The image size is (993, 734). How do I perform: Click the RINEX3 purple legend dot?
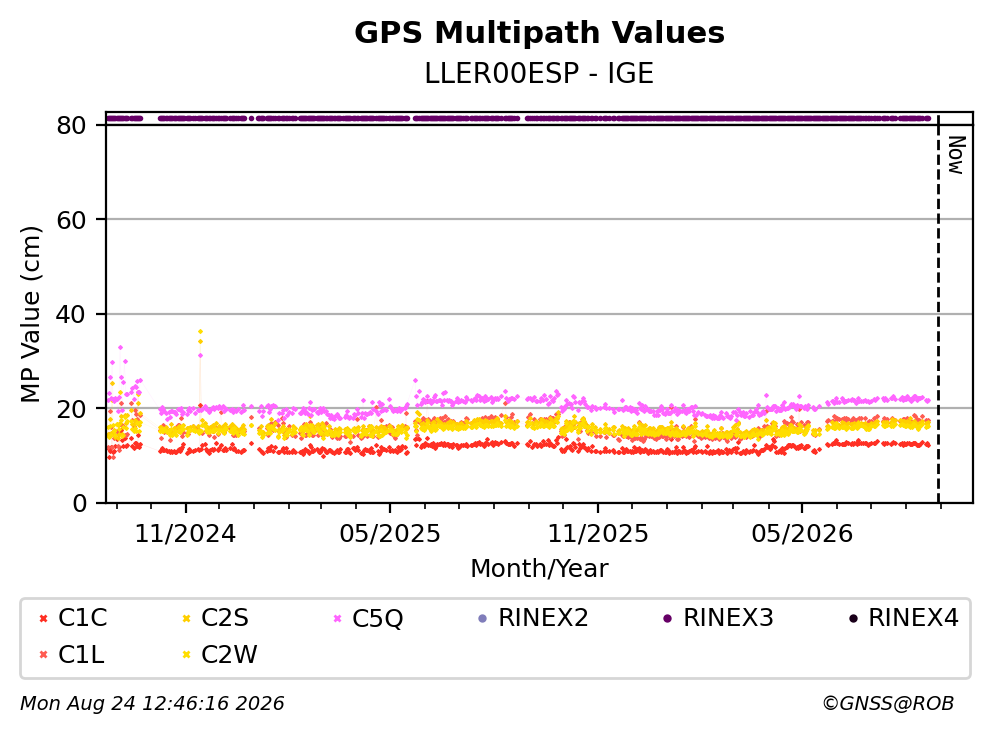tap(667, 618)
